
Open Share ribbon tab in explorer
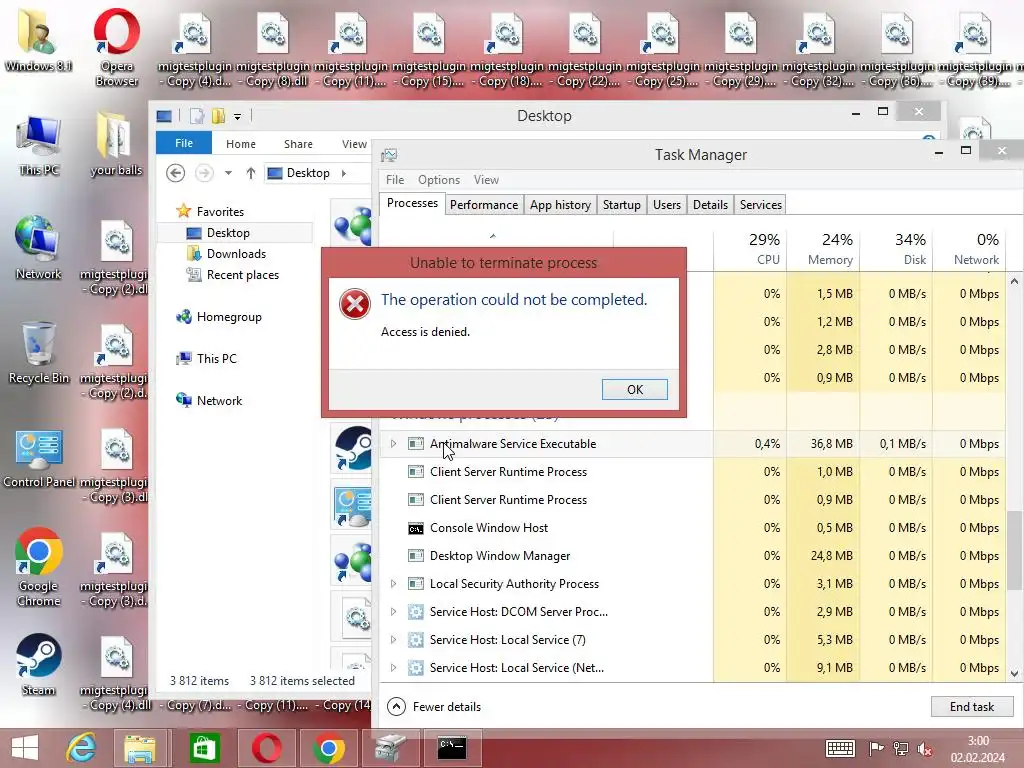pyautogui.click(x=298, y=144)
